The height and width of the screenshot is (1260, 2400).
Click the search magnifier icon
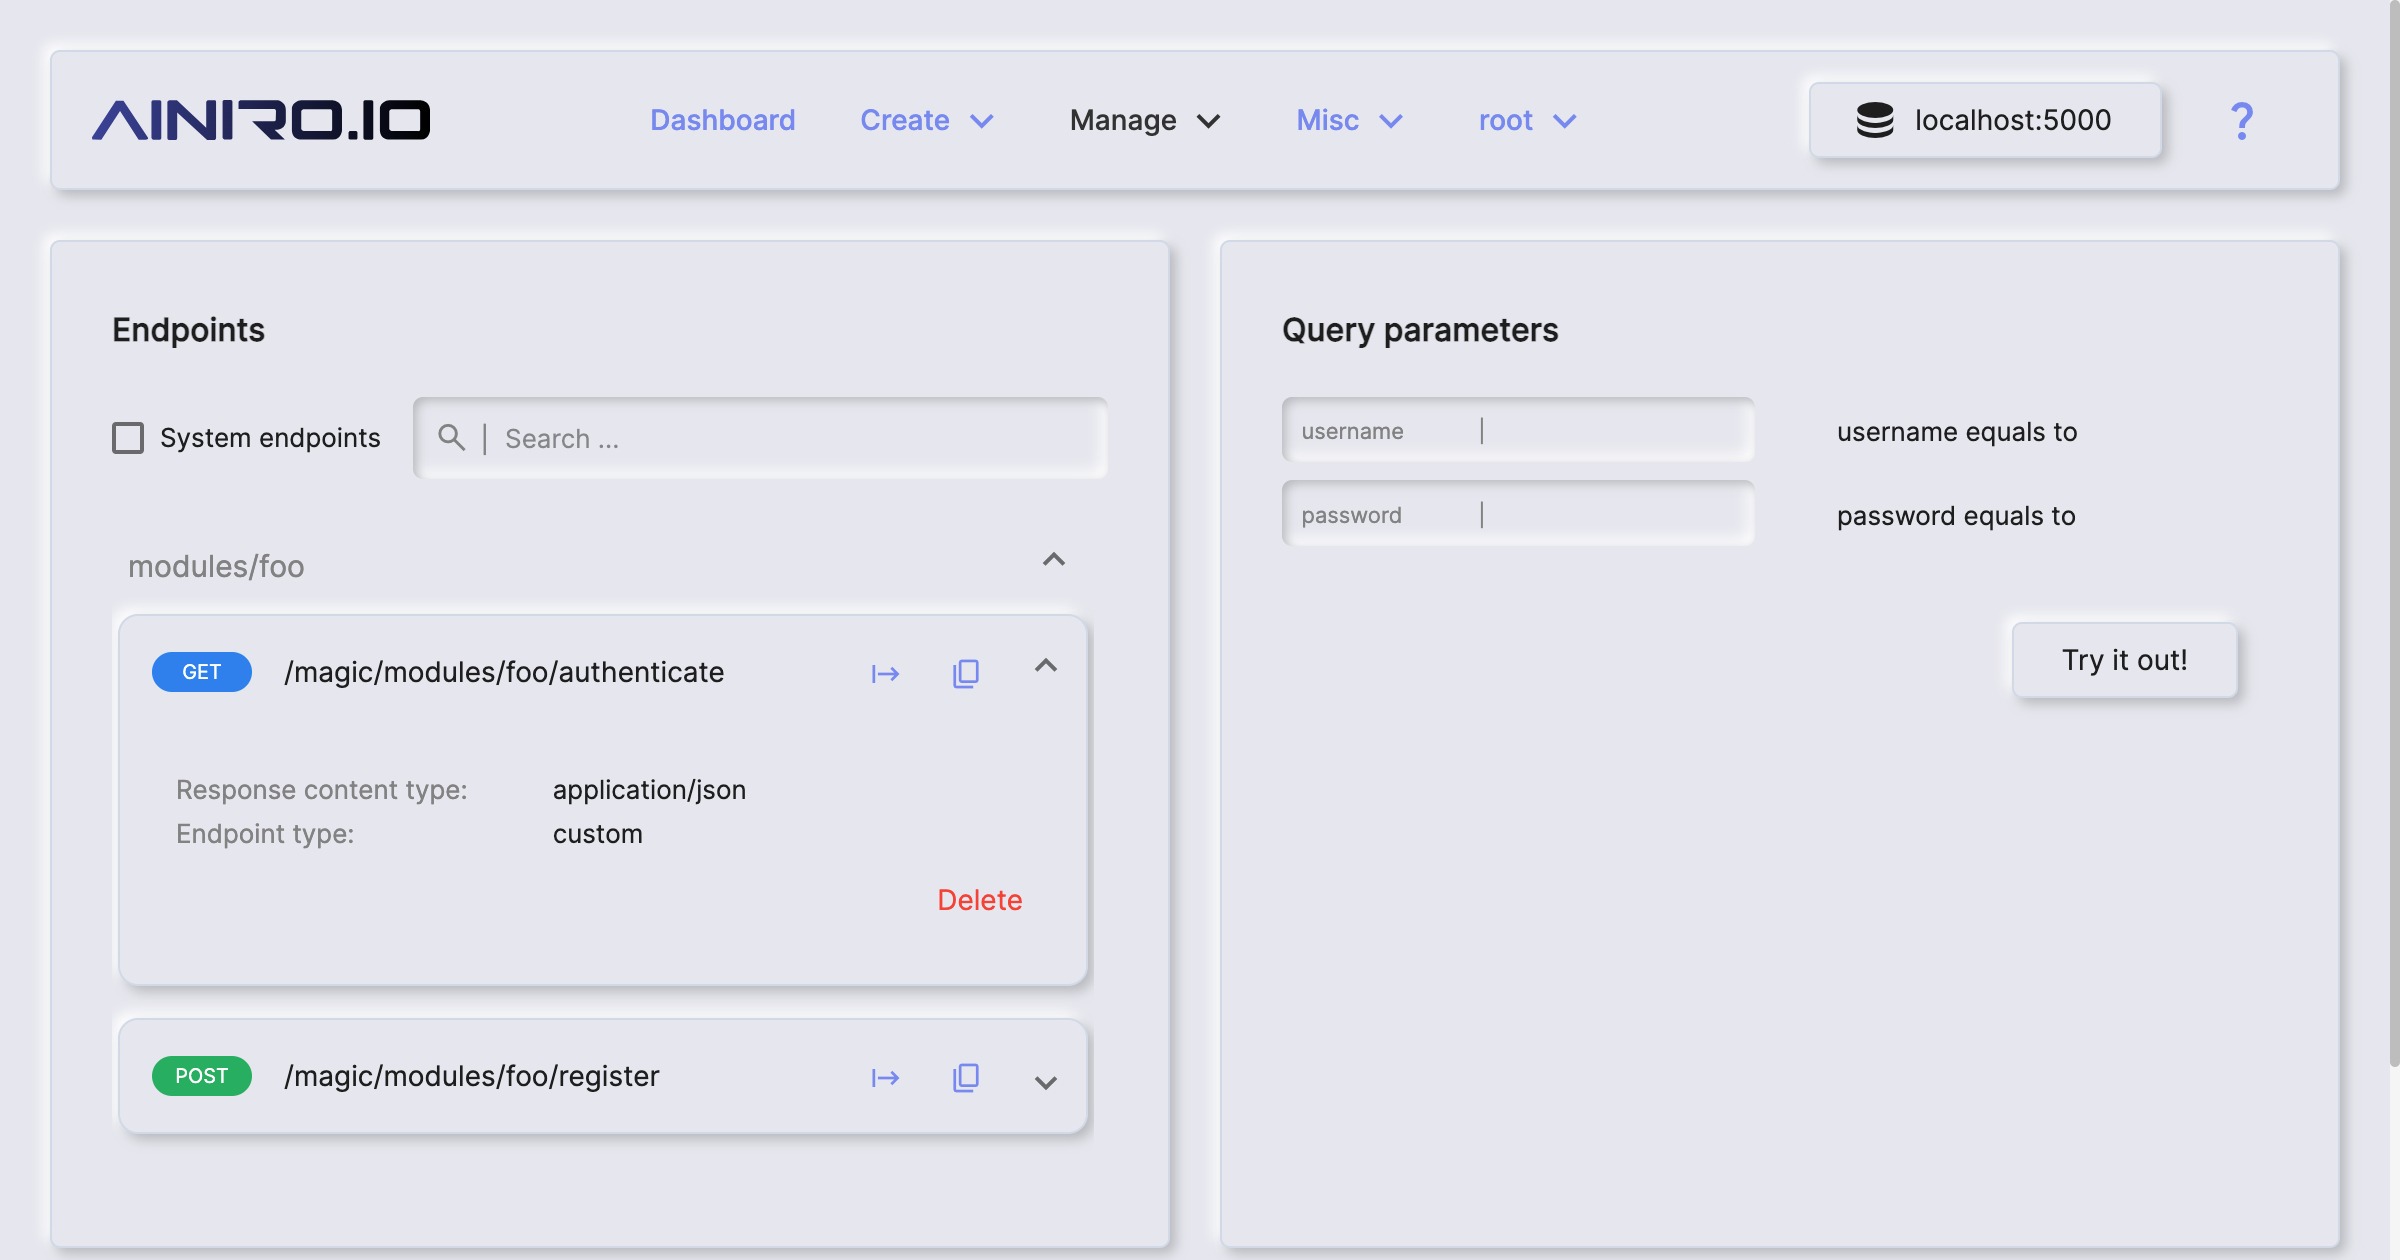451,437
